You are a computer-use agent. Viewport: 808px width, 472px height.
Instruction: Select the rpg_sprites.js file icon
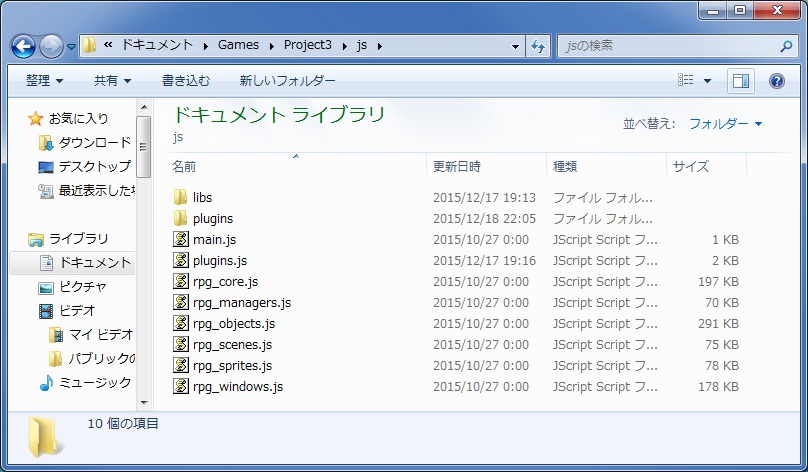click(x=181, y=365)
